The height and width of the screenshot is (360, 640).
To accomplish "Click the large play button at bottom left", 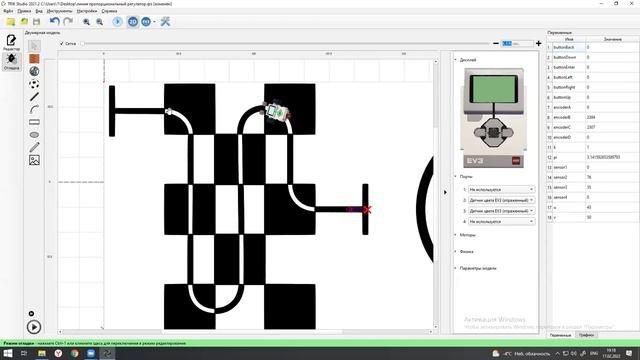I will pos(34,327).
